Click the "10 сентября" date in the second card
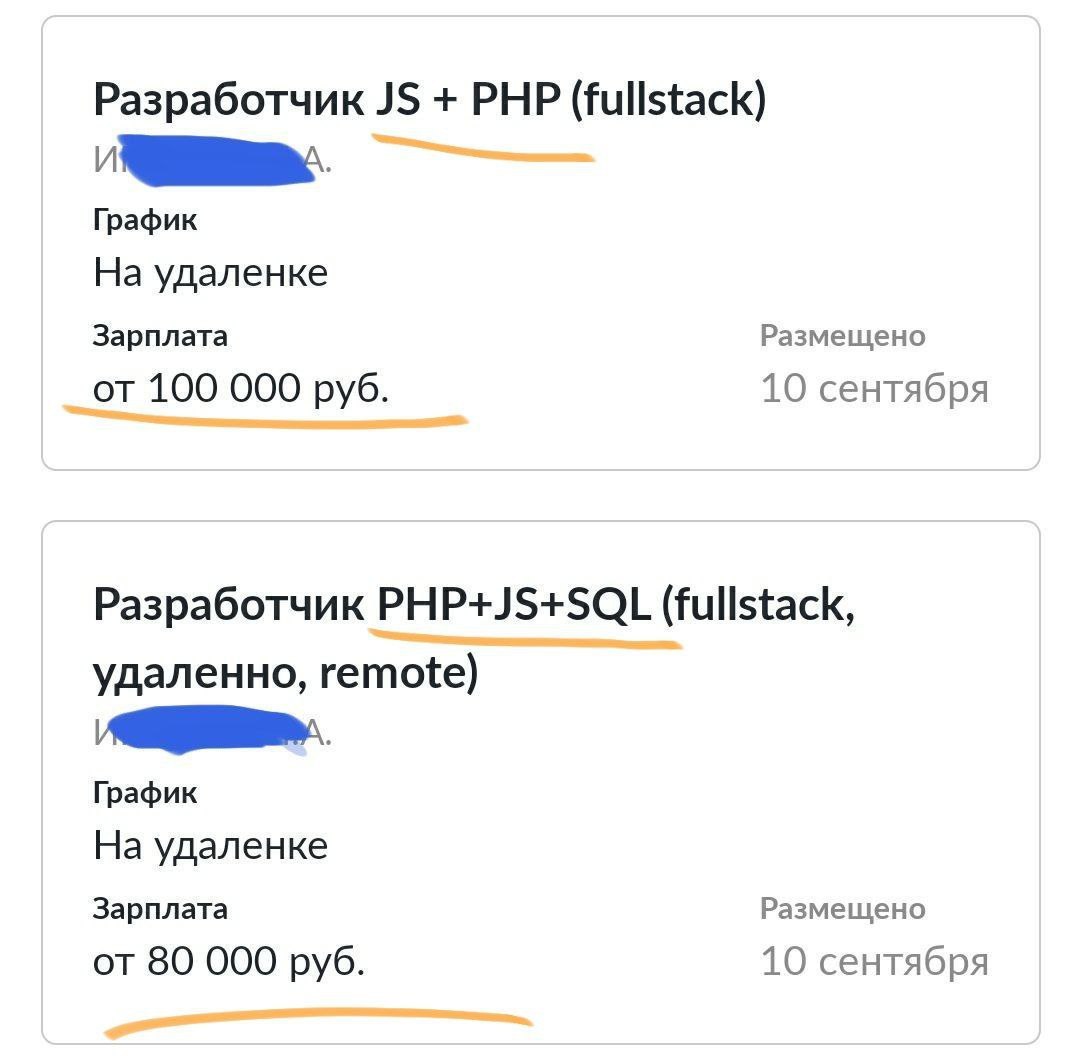The height and width of the screenshot is (1058, 1080). pos(875,962)
